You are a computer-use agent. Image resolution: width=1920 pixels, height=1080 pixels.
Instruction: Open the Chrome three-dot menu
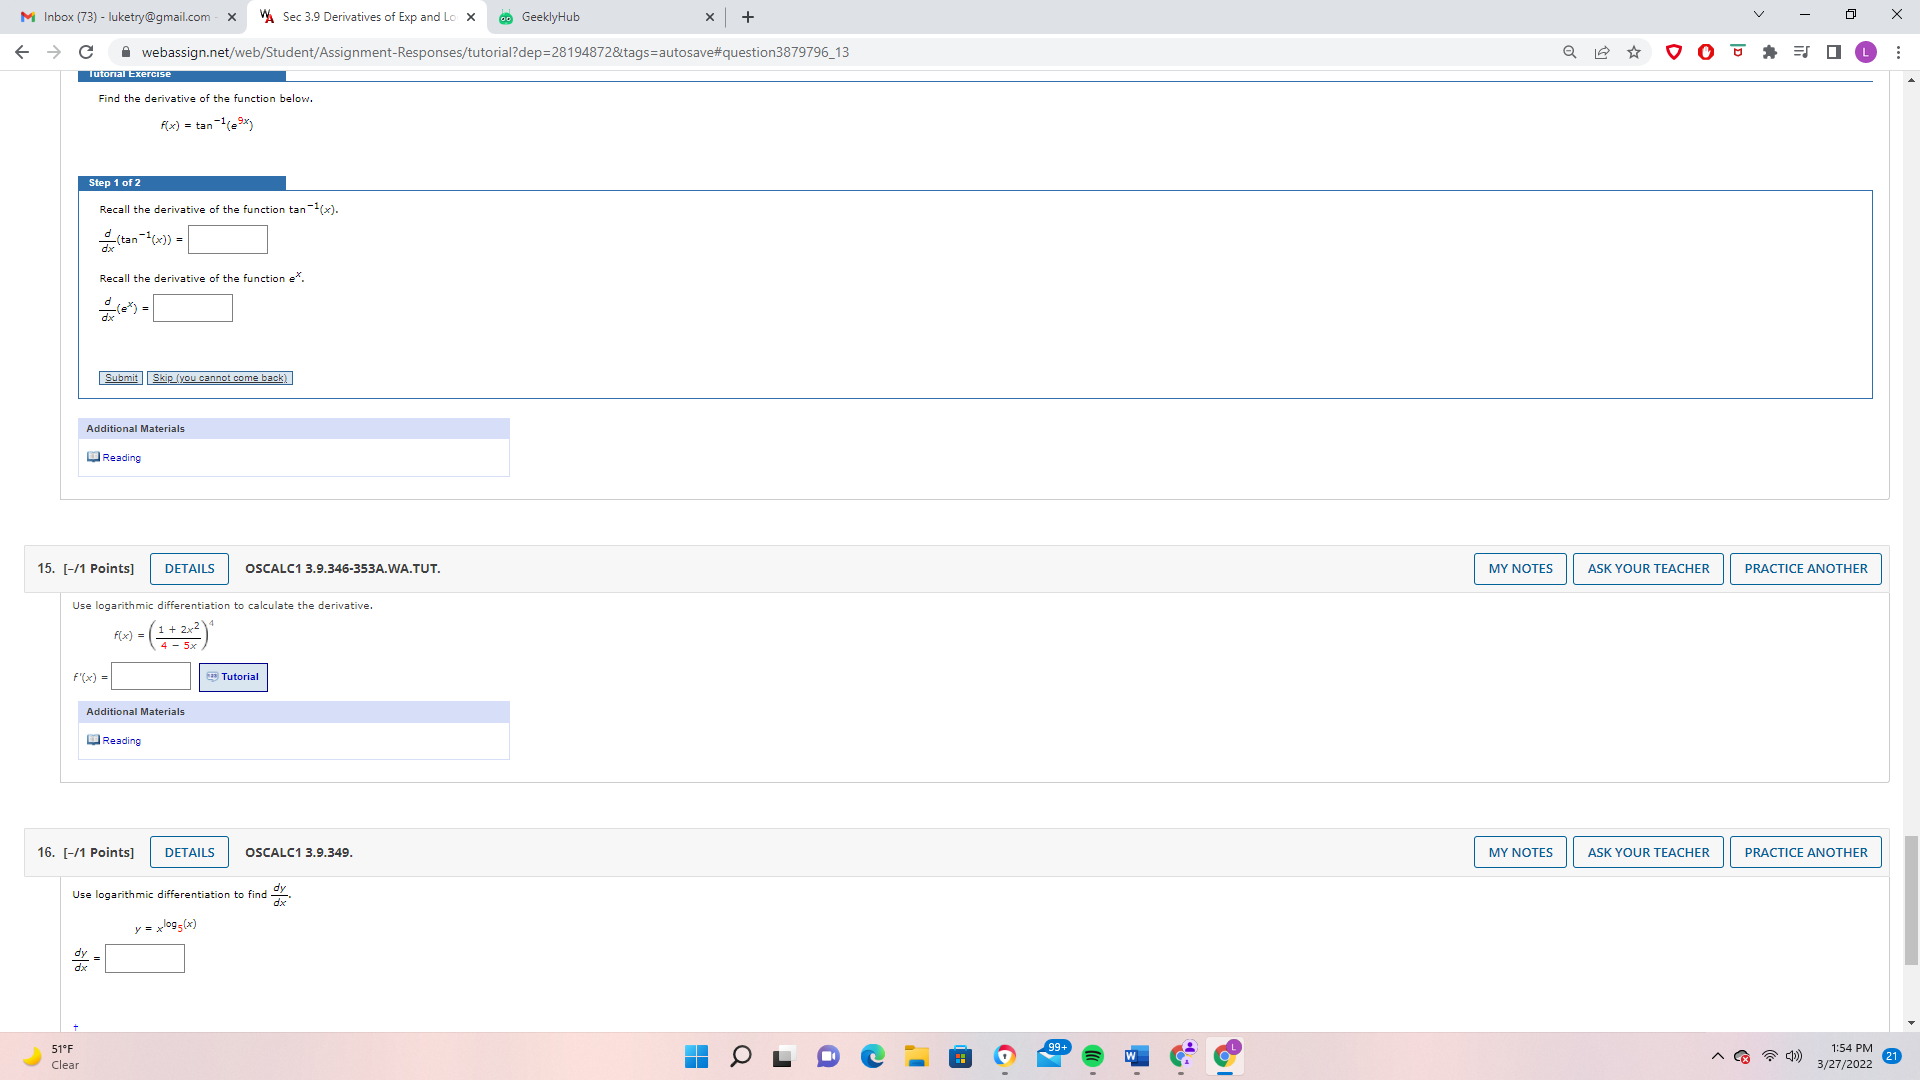[1898, 52]
